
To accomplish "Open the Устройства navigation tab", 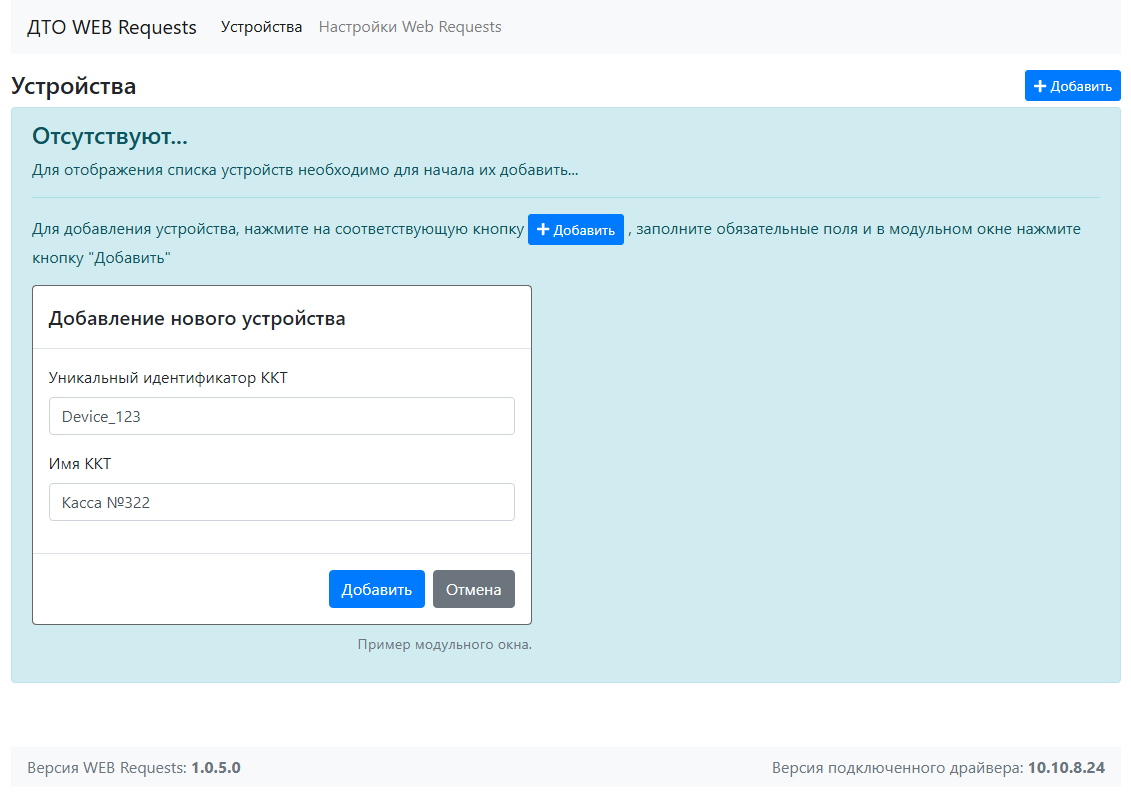I will [x=261, y=27].
